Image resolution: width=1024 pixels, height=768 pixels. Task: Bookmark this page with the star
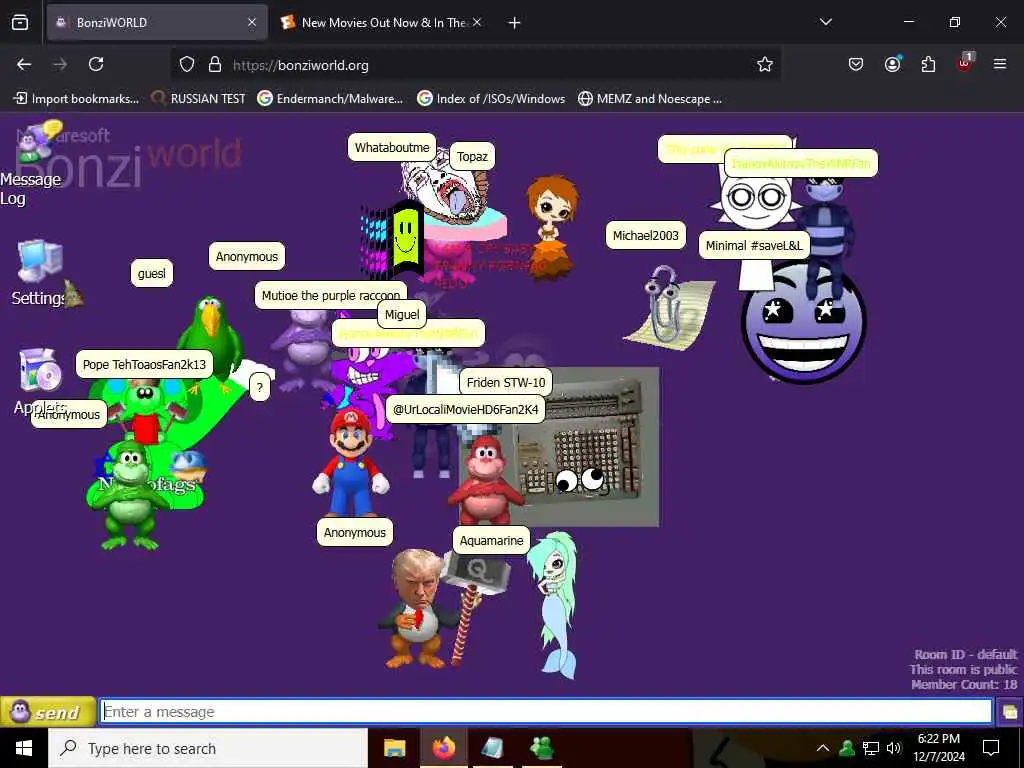[765, 64]
